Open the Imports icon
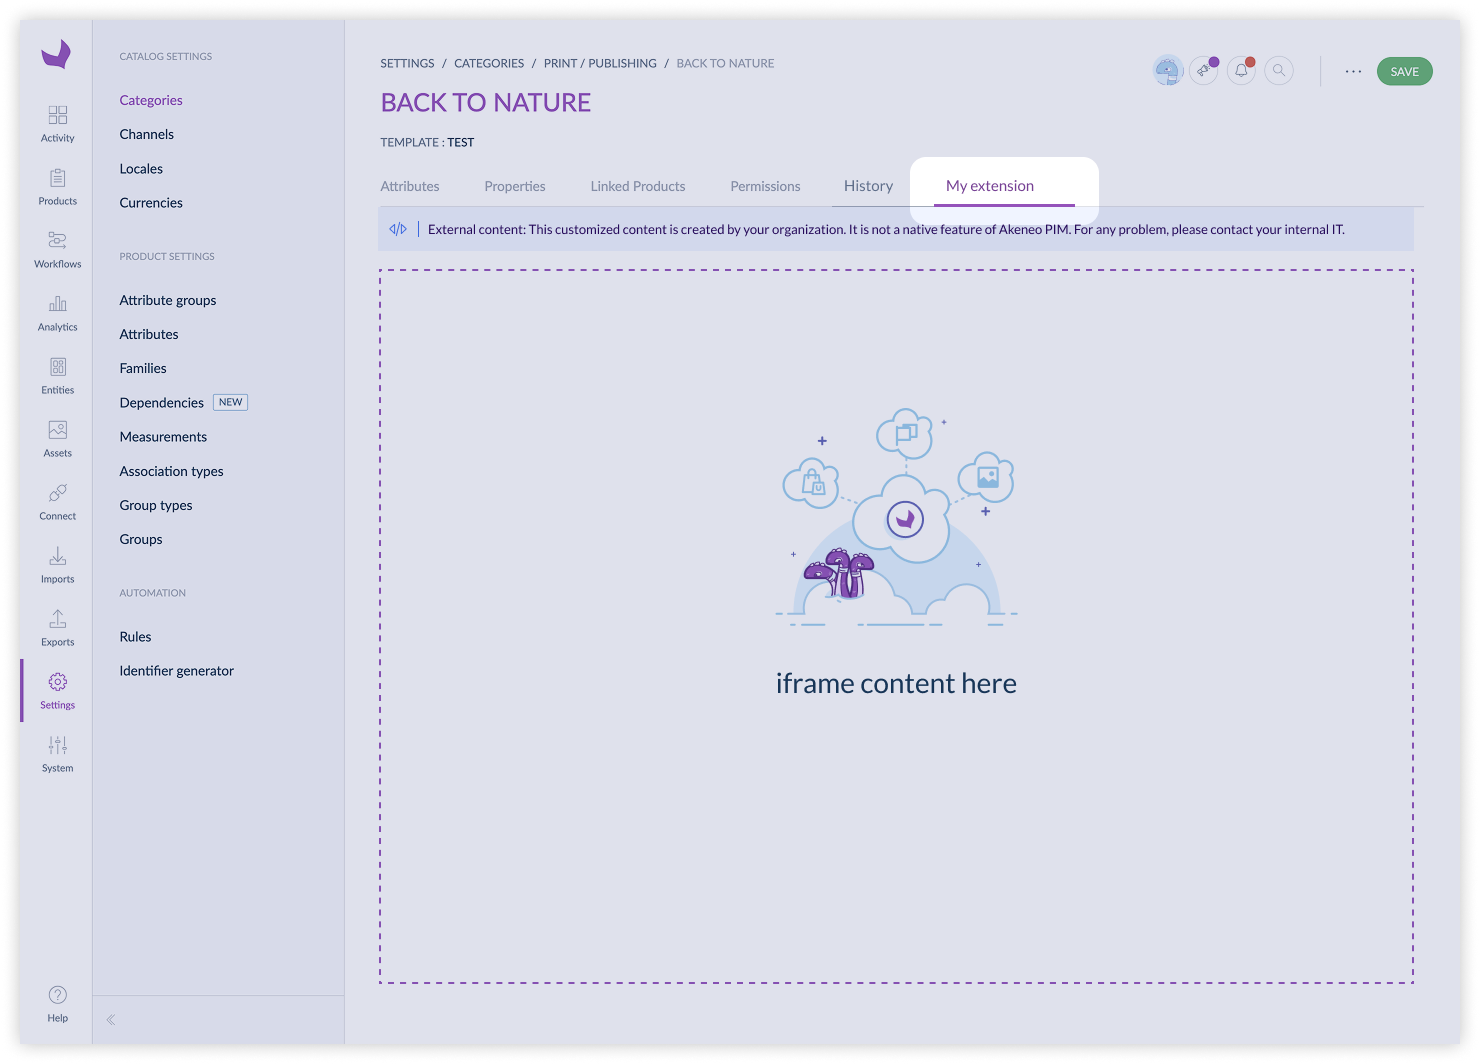 pyautogui.click(x=57, y=557)
